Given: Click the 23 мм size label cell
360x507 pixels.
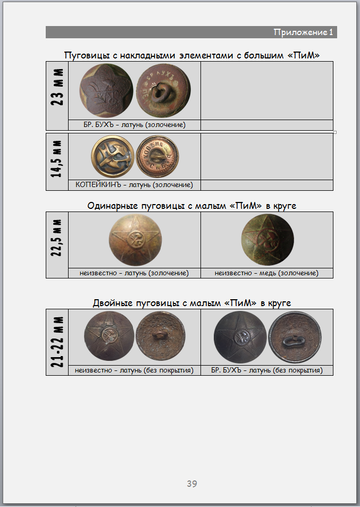Looking at the screenshot, I should click(57, 96).
